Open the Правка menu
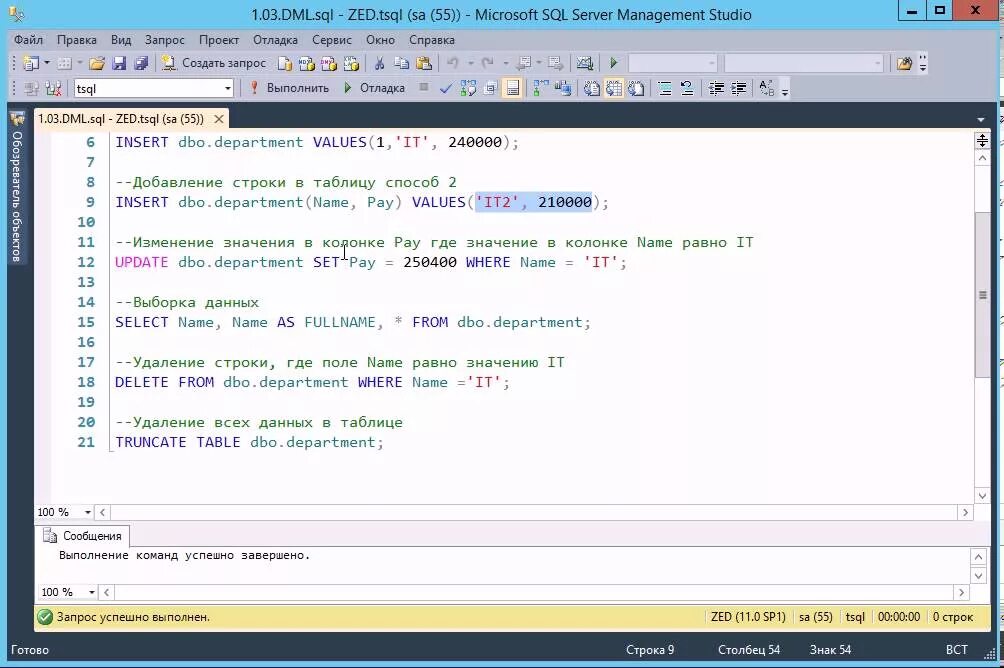Viewport: 1004px width, 668px height. tap(76, 40)
